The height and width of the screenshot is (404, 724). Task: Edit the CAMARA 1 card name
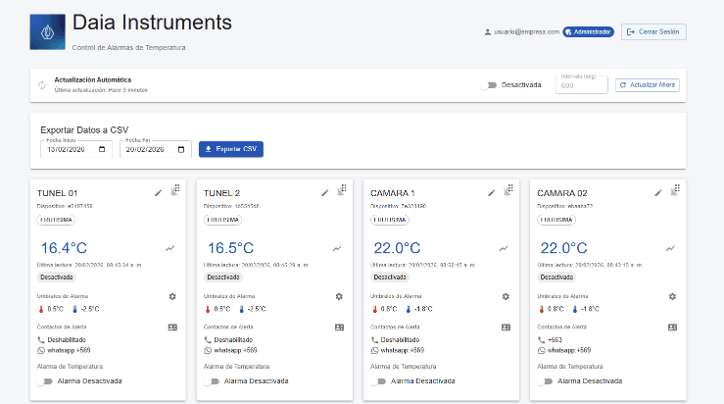[491, 193]
